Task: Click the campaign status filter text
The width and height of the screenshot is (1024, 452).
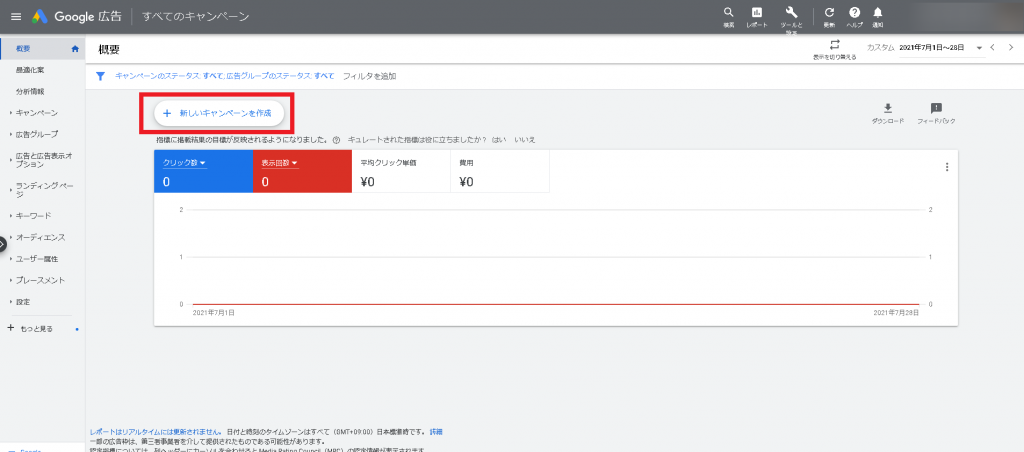Action: [169, 76]
